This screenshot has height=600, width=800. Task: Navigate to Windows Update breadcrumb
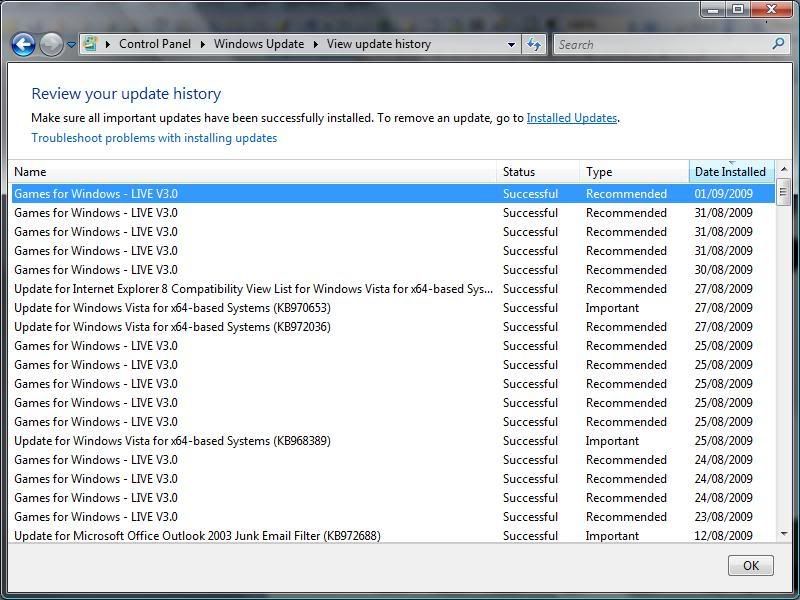pos(259,44)
